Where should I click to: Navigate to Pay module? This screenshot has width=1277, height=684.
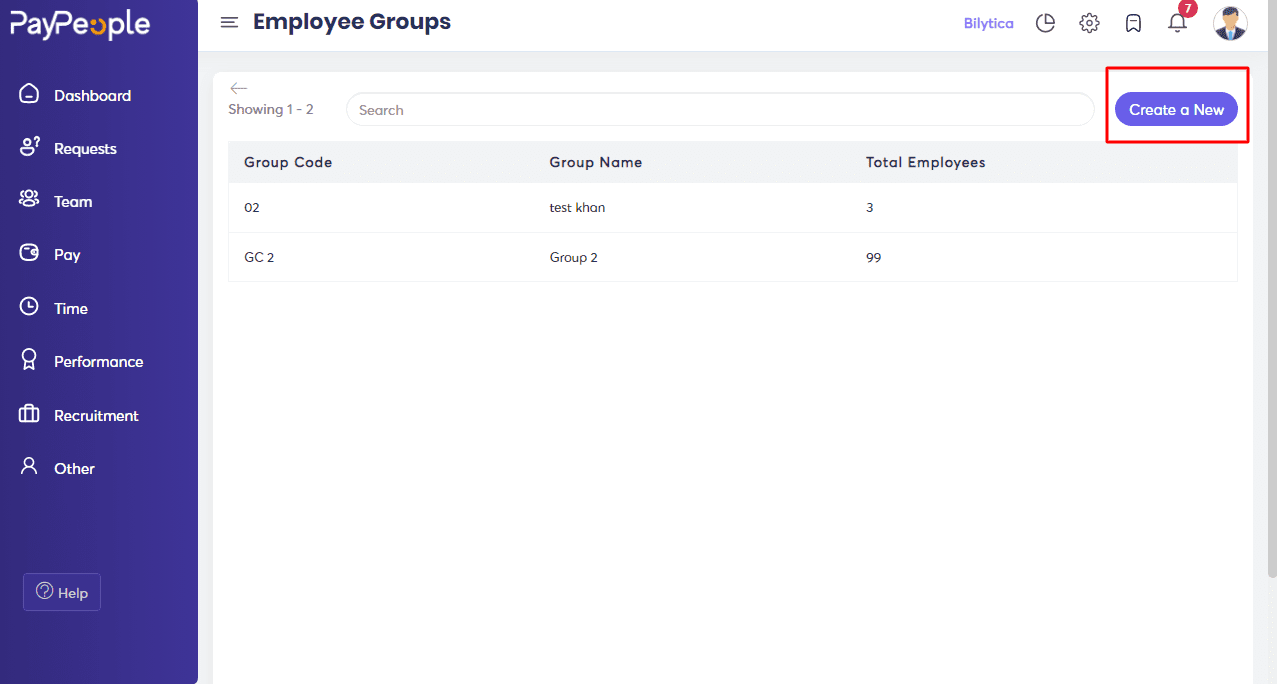pyautogui.click(x=29, y=254)
